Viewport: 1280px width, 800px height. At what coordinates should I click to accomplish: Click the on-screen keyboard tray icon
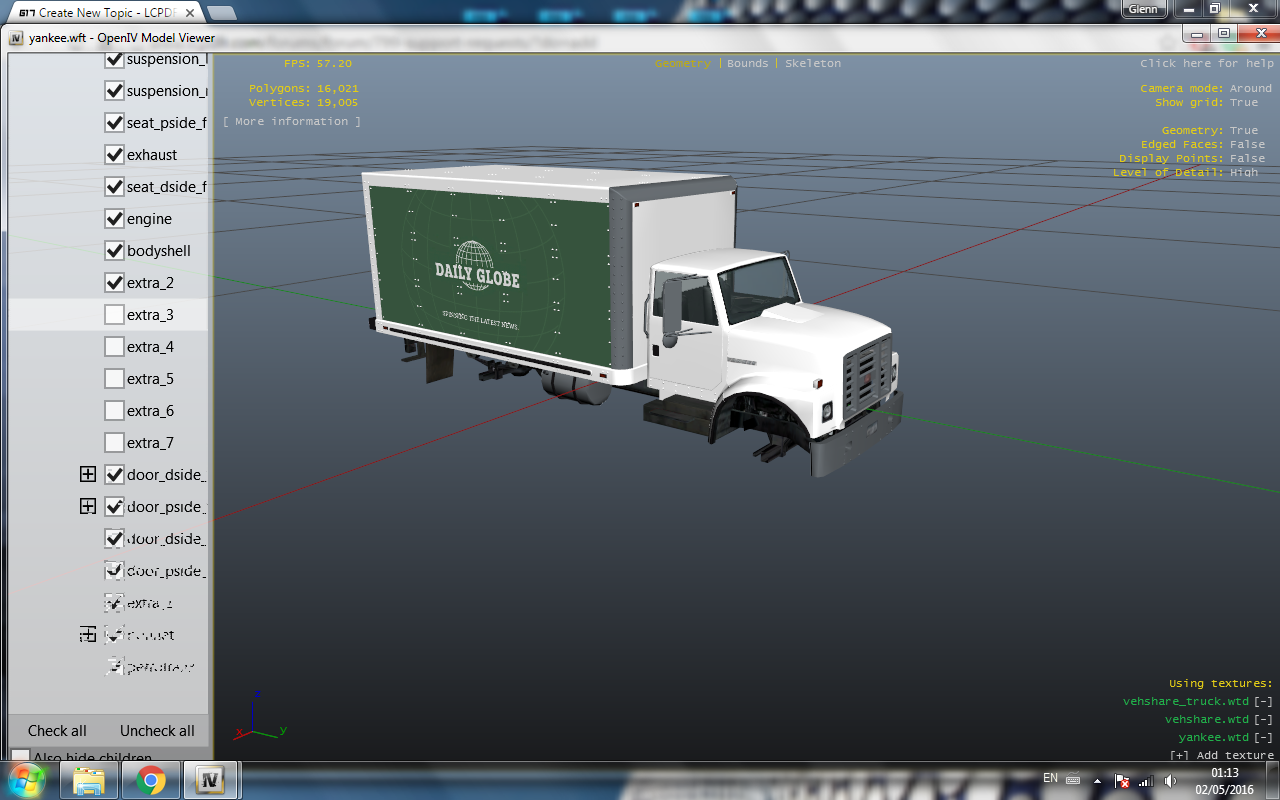1073,779
